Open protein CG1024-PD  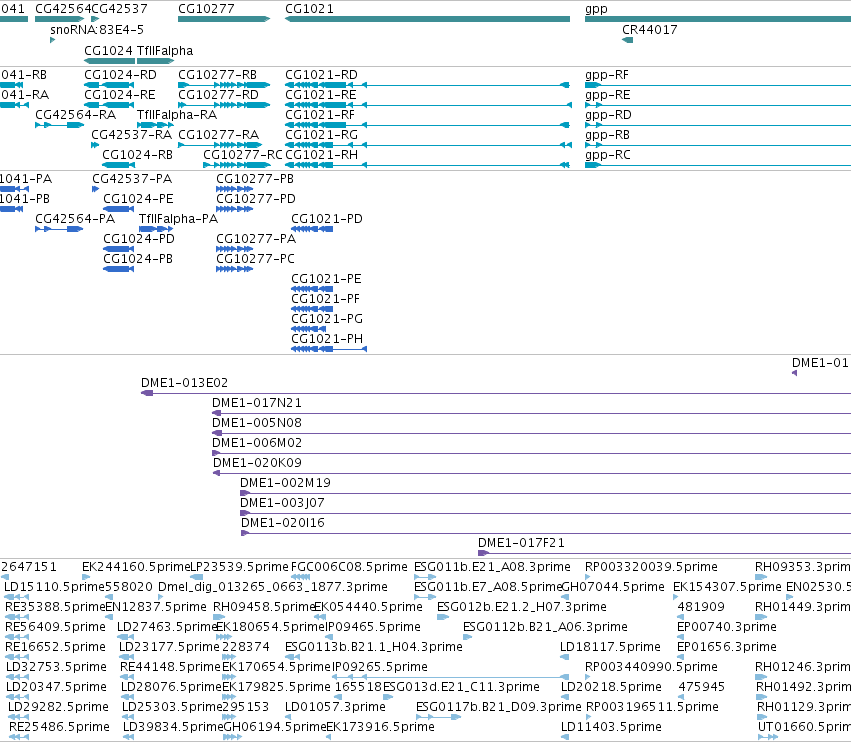tap(139, 239)
